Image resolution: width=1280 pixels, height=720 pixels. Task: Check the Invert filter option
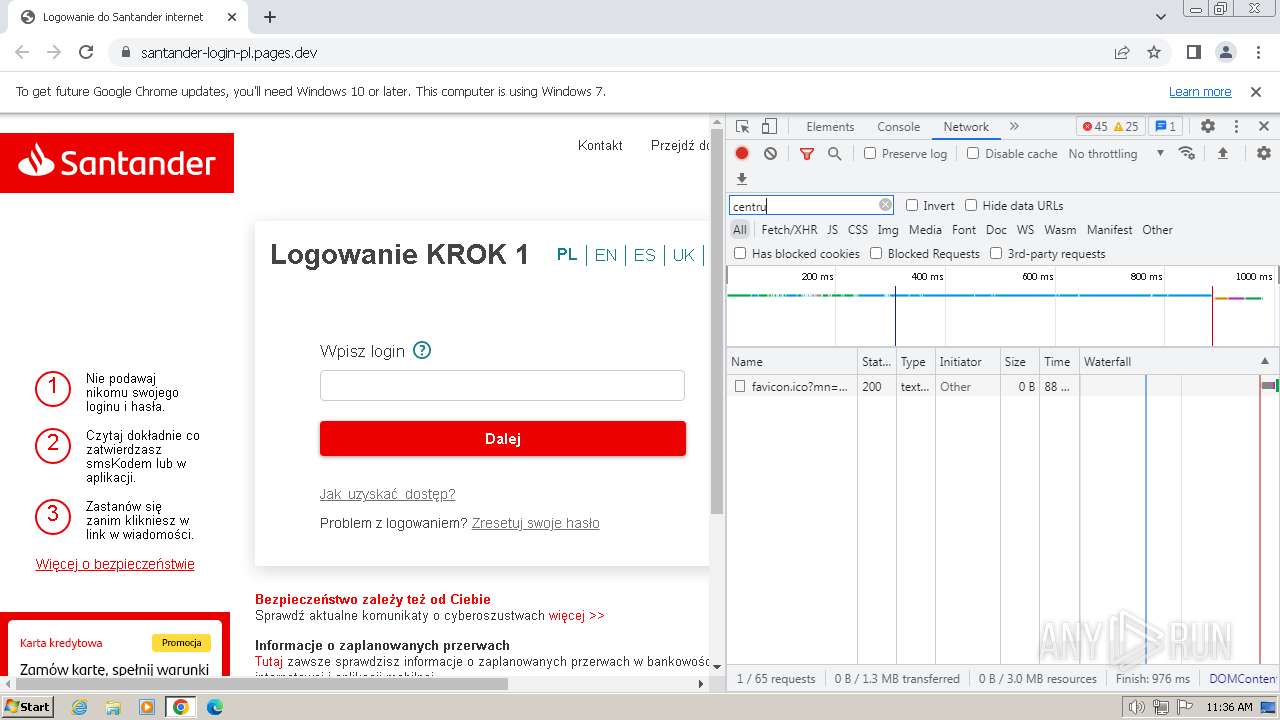tap(912, 205)
